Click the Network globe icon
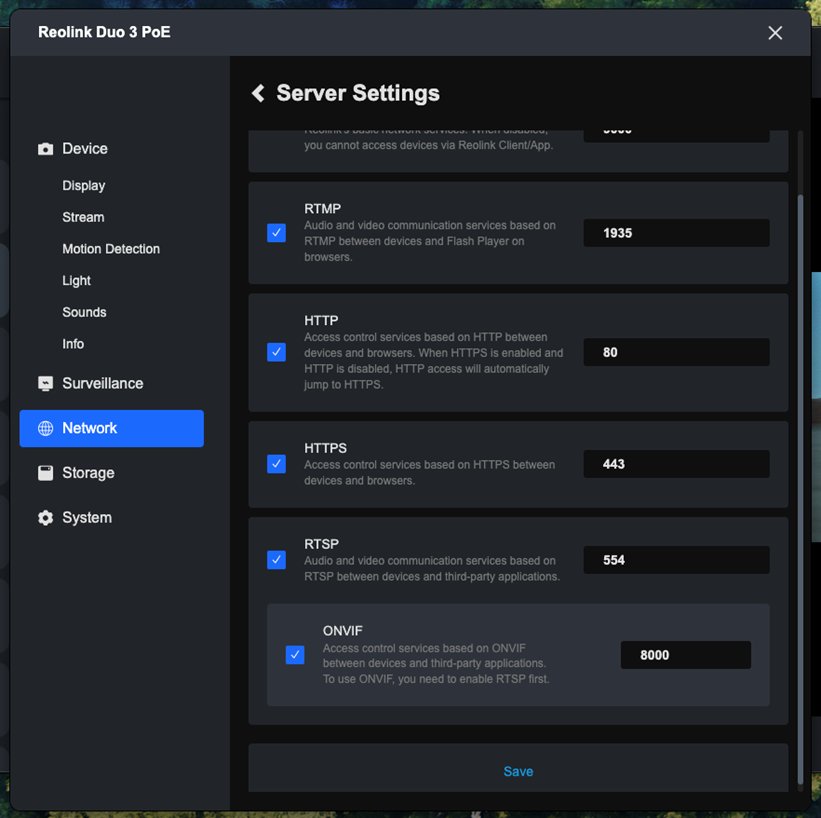 tap(46, 428)
